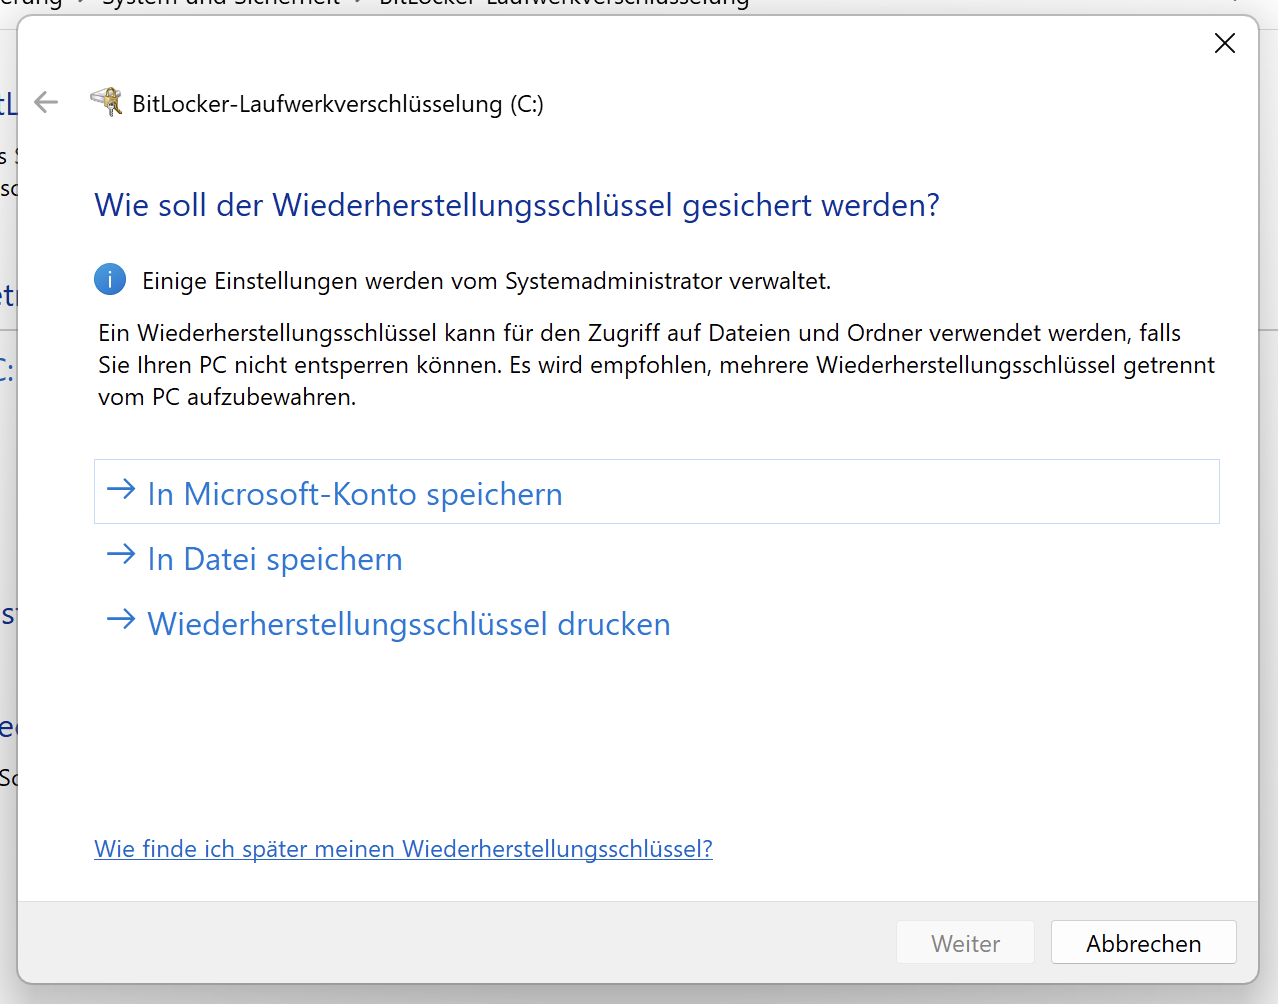Click the paragraph starting 'Ein Wiederherstellungsschlüssel kann'
1278x1004 pixels.
point(657,365)
